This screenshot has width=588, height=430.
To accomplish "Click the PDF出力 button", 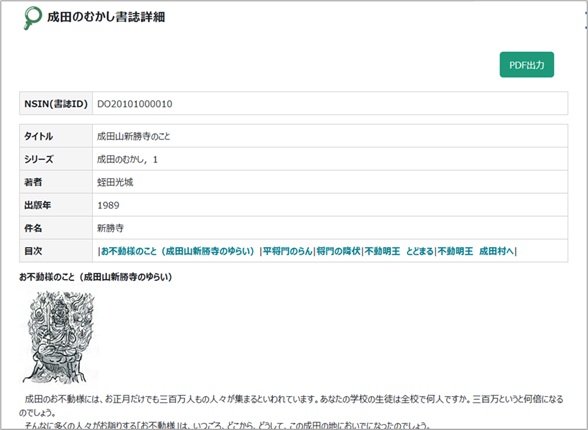I will coord(526,65).
